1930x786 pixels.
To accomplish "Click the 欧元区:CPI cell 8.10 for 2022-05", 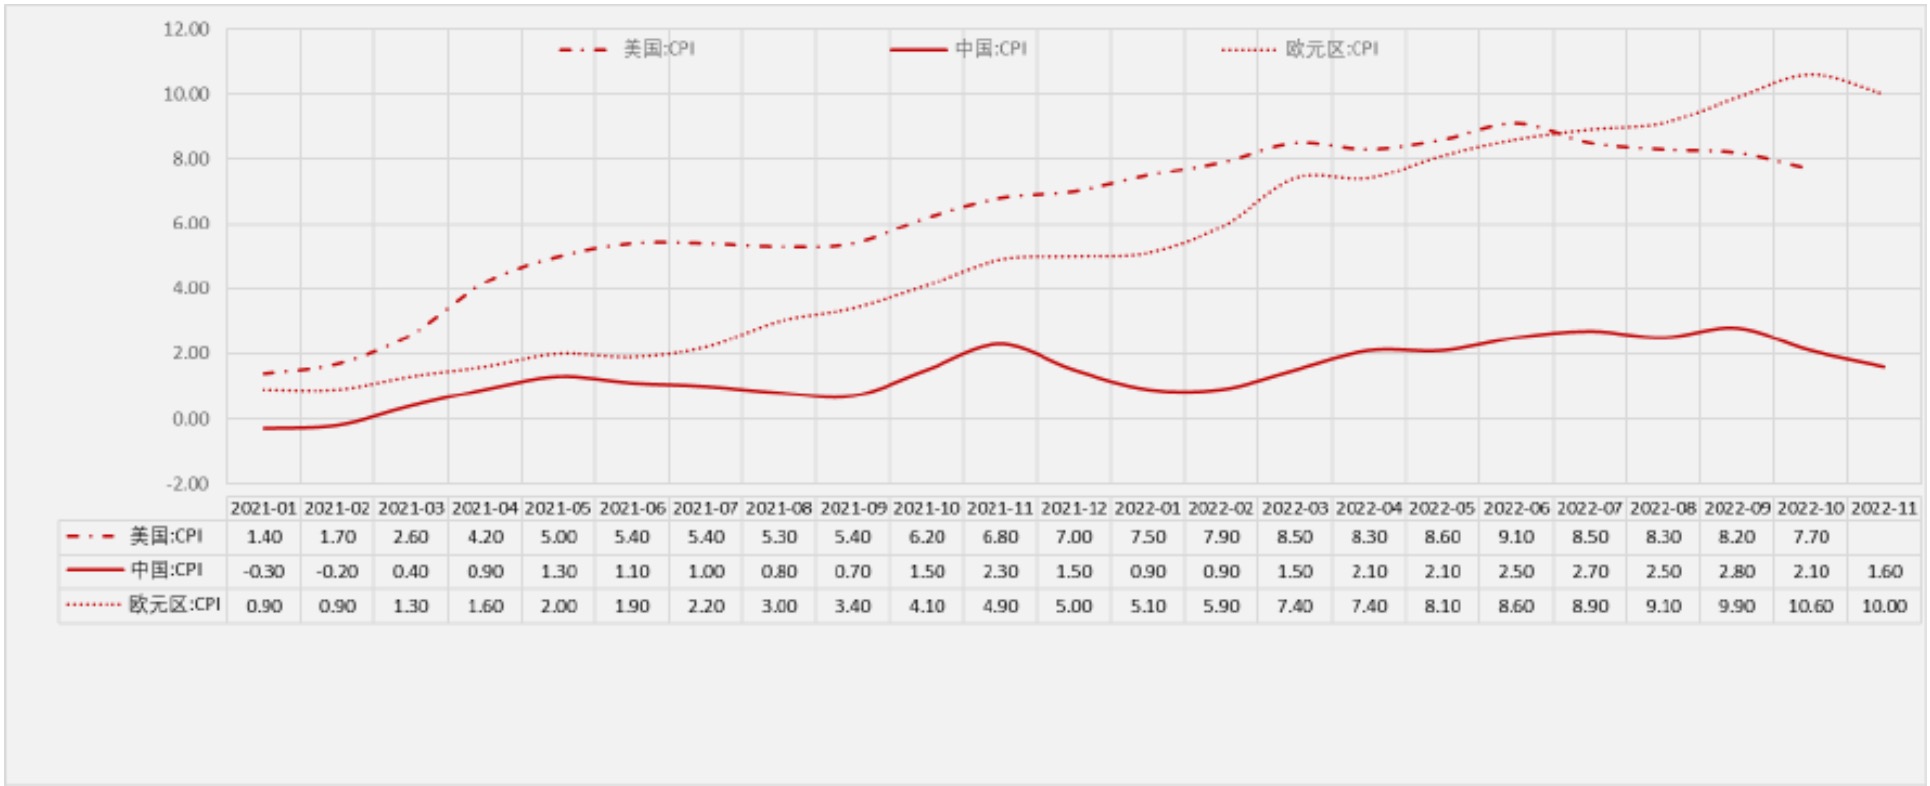I will [1442, 606].
